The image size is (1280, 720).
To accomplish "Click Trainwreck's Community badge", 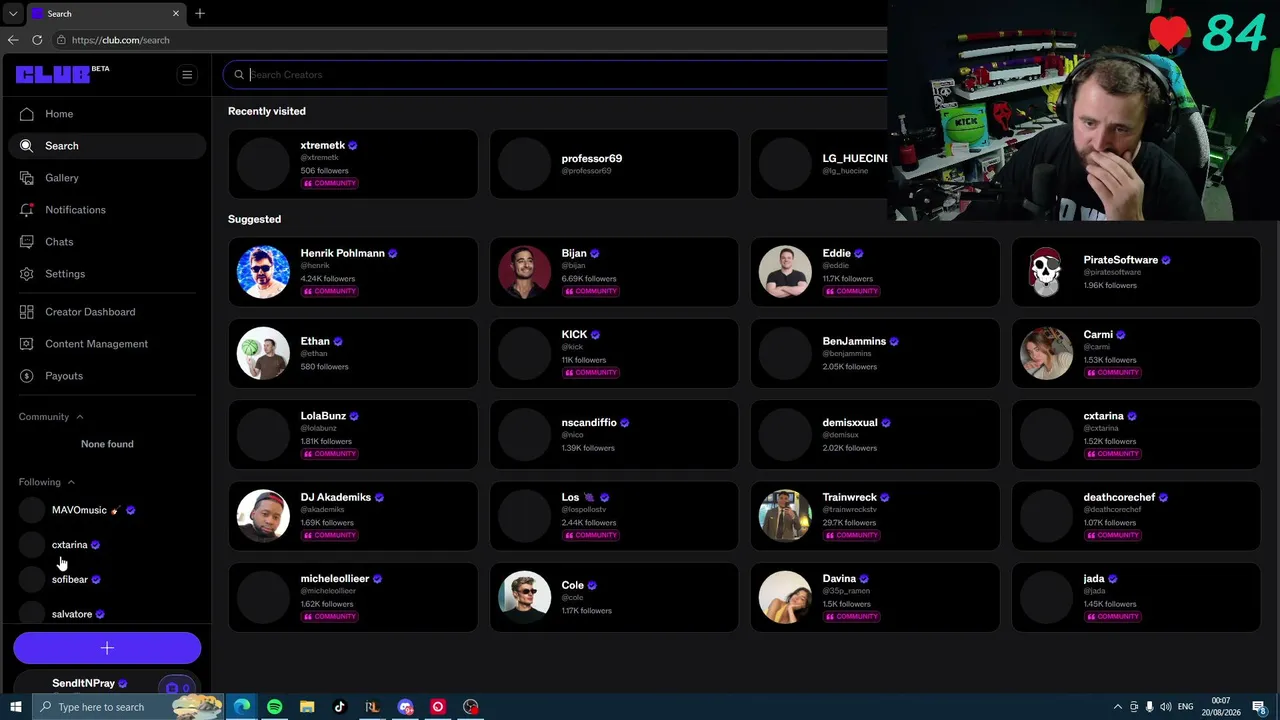I will pyautogui.click(x=852, y=535).
